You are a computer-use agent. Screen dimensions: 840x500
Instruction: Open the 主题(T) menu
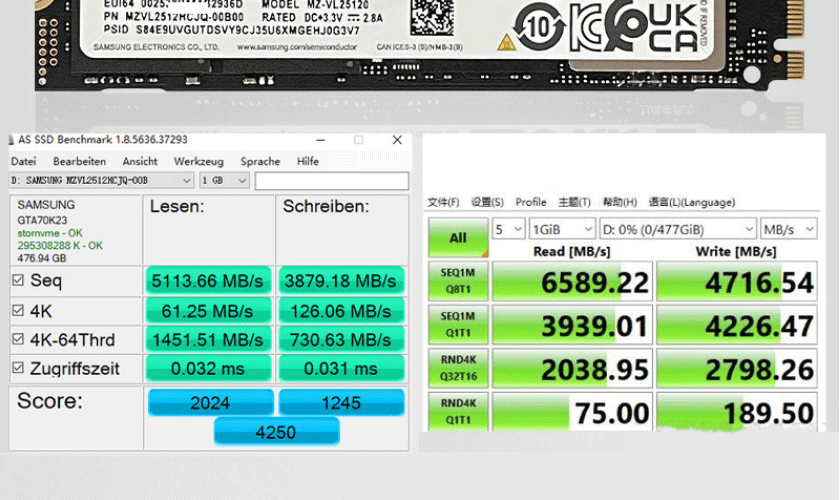click(x=574, y=202)
